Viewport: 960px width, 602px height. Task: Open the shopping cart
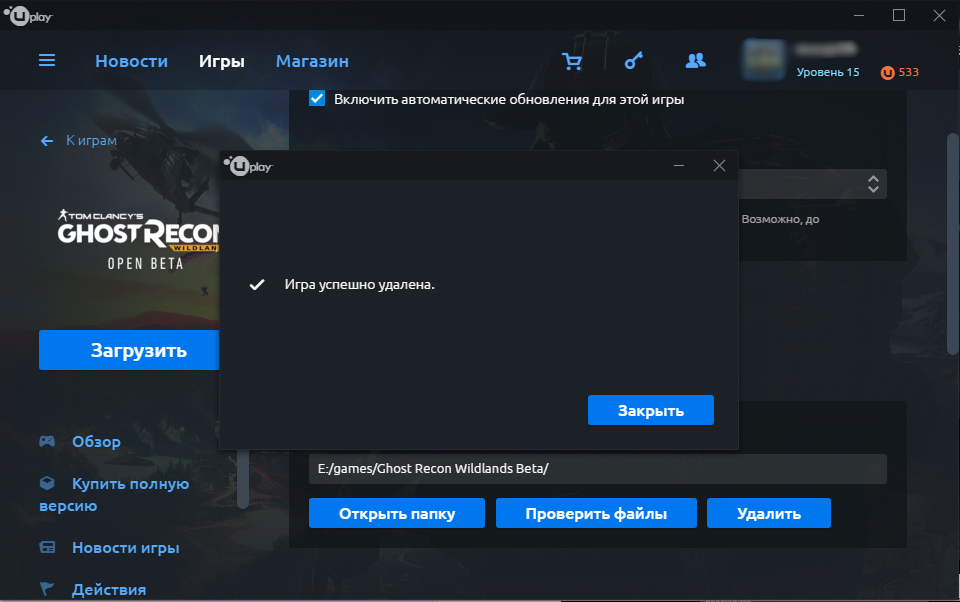coord(572,61)
